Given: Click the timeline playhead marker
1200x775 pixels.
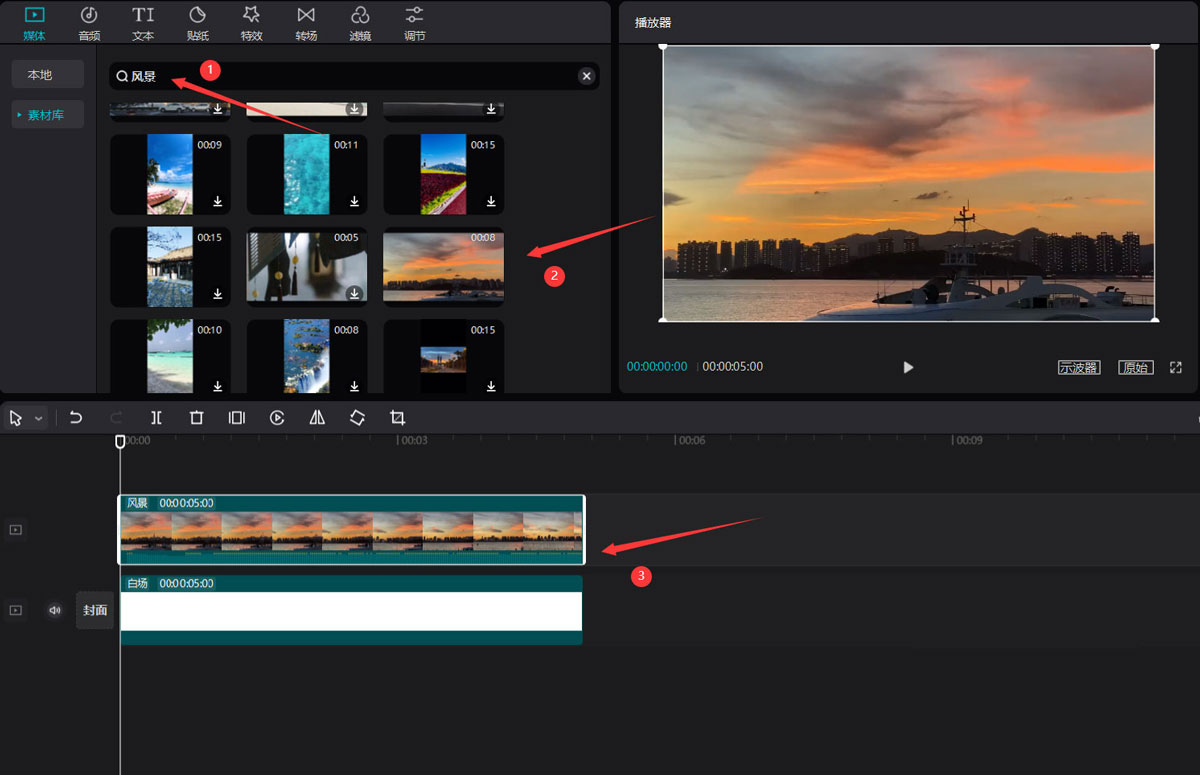Looking at the screenshot, I should pyautogui.click(x=120, y=441).
